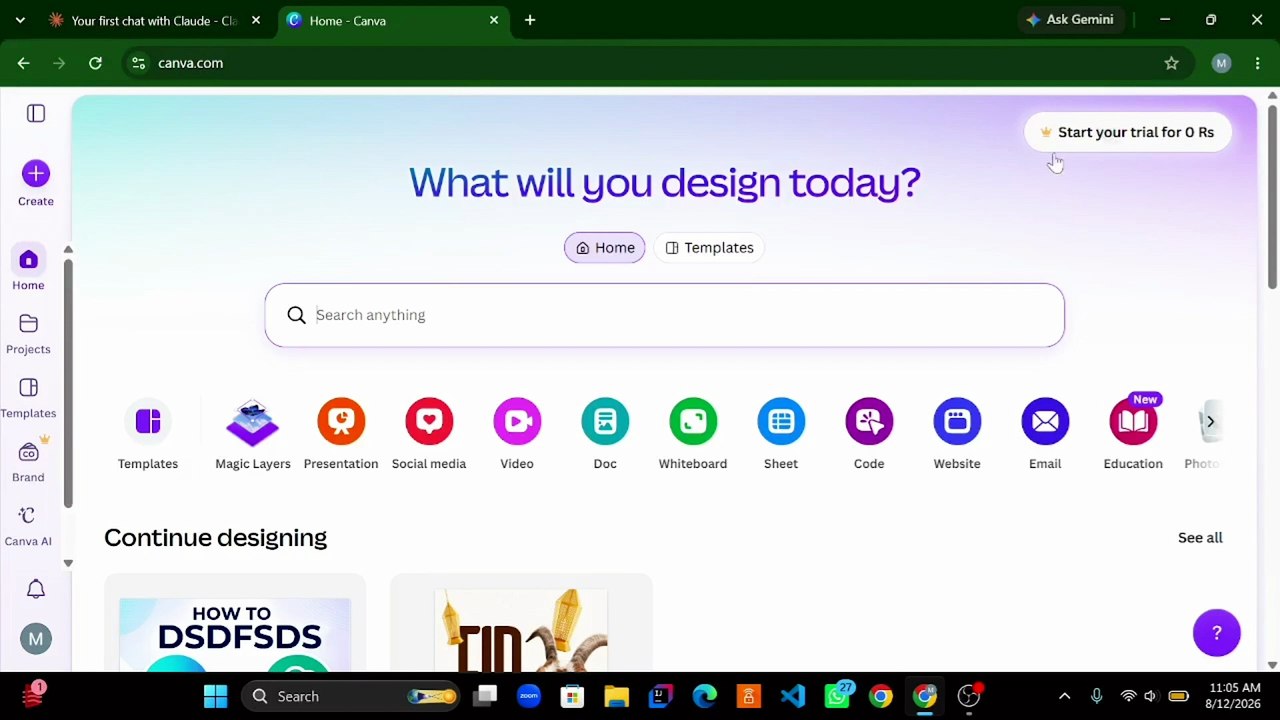Image resolution: width=1280 pixels, height=720 pixels.
Task: Open Brand in the left sidebar
Action: pyautogui.click(x=28, y=461)
